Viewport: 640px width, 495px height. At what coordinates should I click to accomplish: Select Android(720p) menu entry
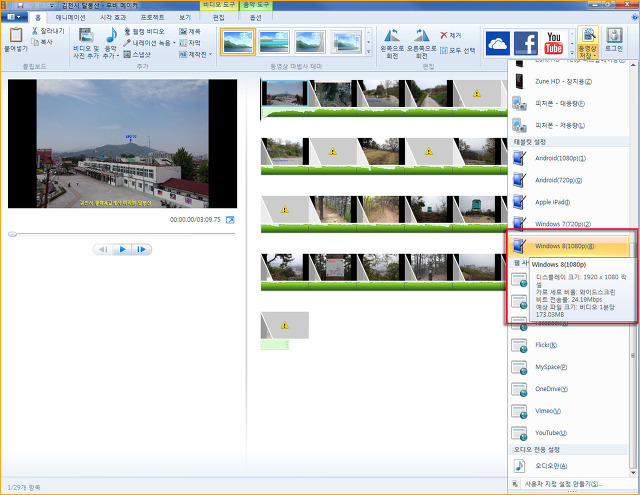click(x=568, y=180)
